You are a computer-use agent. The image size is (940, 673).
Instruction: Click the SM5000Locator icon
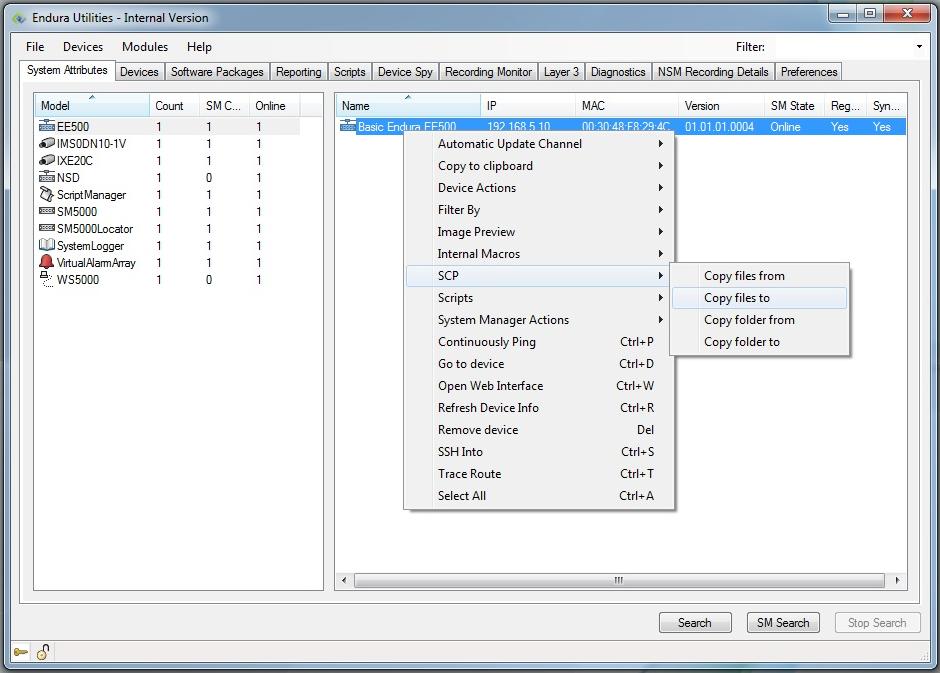click(x=47, y=228)
